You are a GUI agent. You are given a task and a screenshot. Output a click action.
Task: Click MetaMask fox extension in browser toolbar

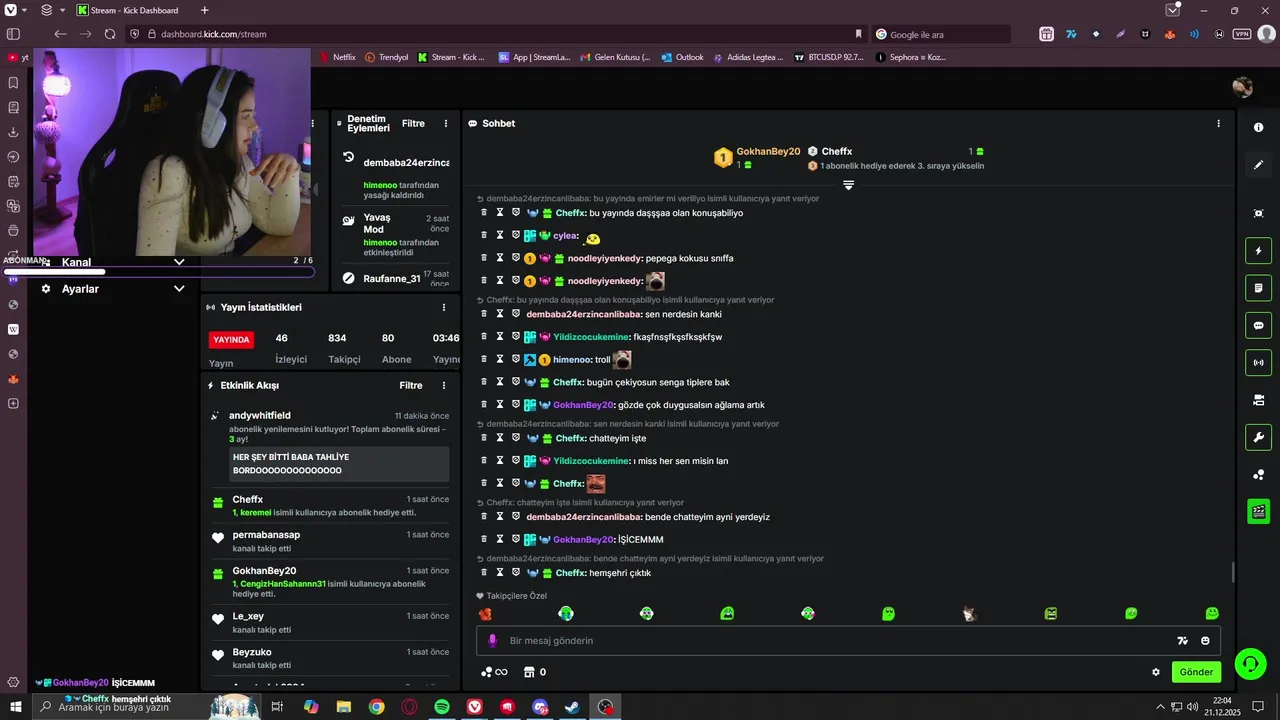click(x=1170, y=34)
